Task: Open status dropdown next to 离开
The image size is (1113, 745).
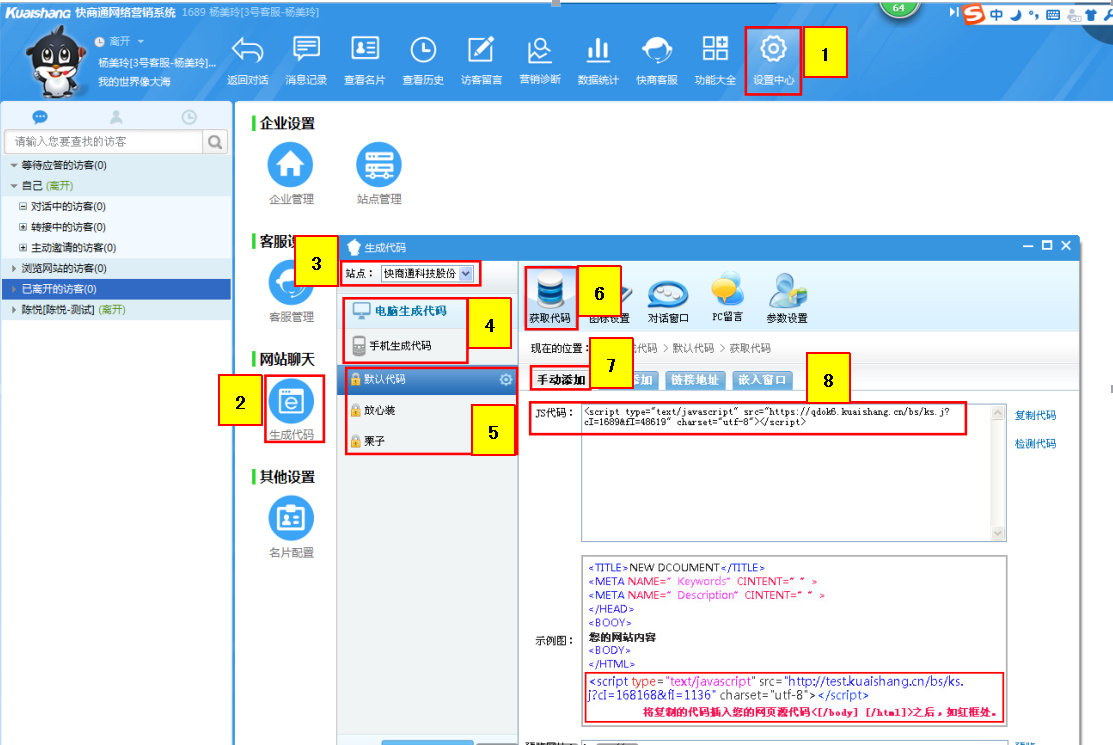Action: point(141,41)
